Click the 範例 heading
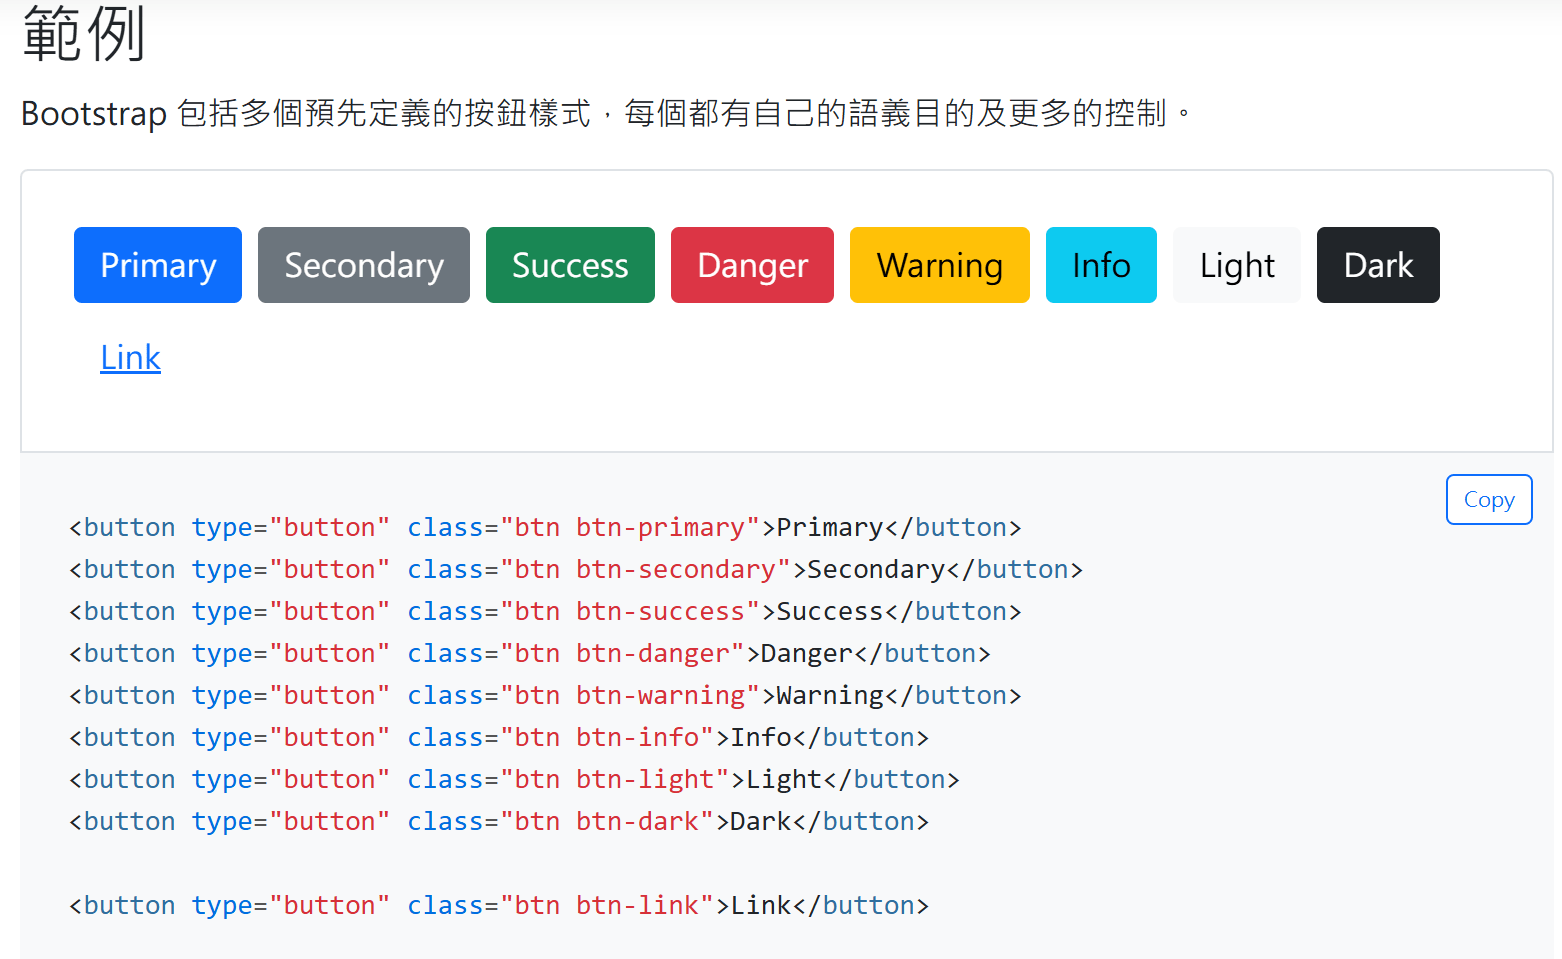Screen dimensions: 1562x959 (84, 34)
